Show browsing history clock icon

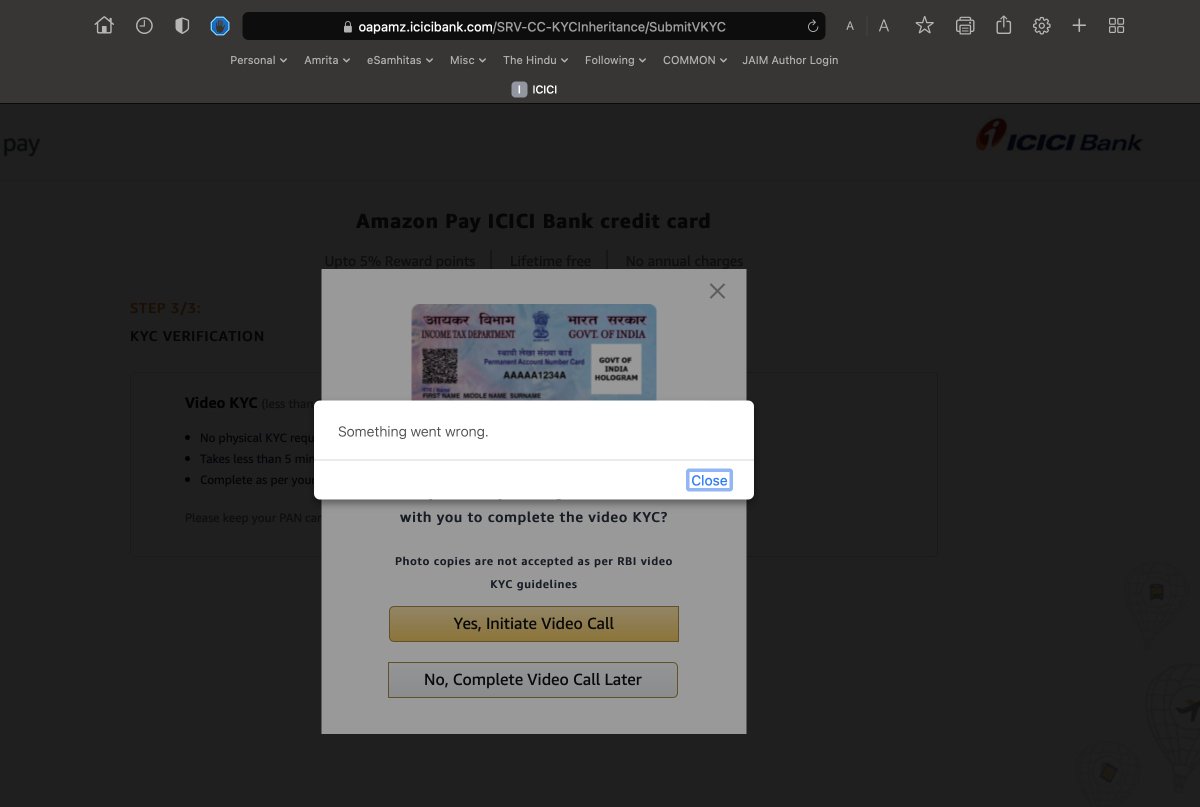pyautogui.click(x=144, y=26)
